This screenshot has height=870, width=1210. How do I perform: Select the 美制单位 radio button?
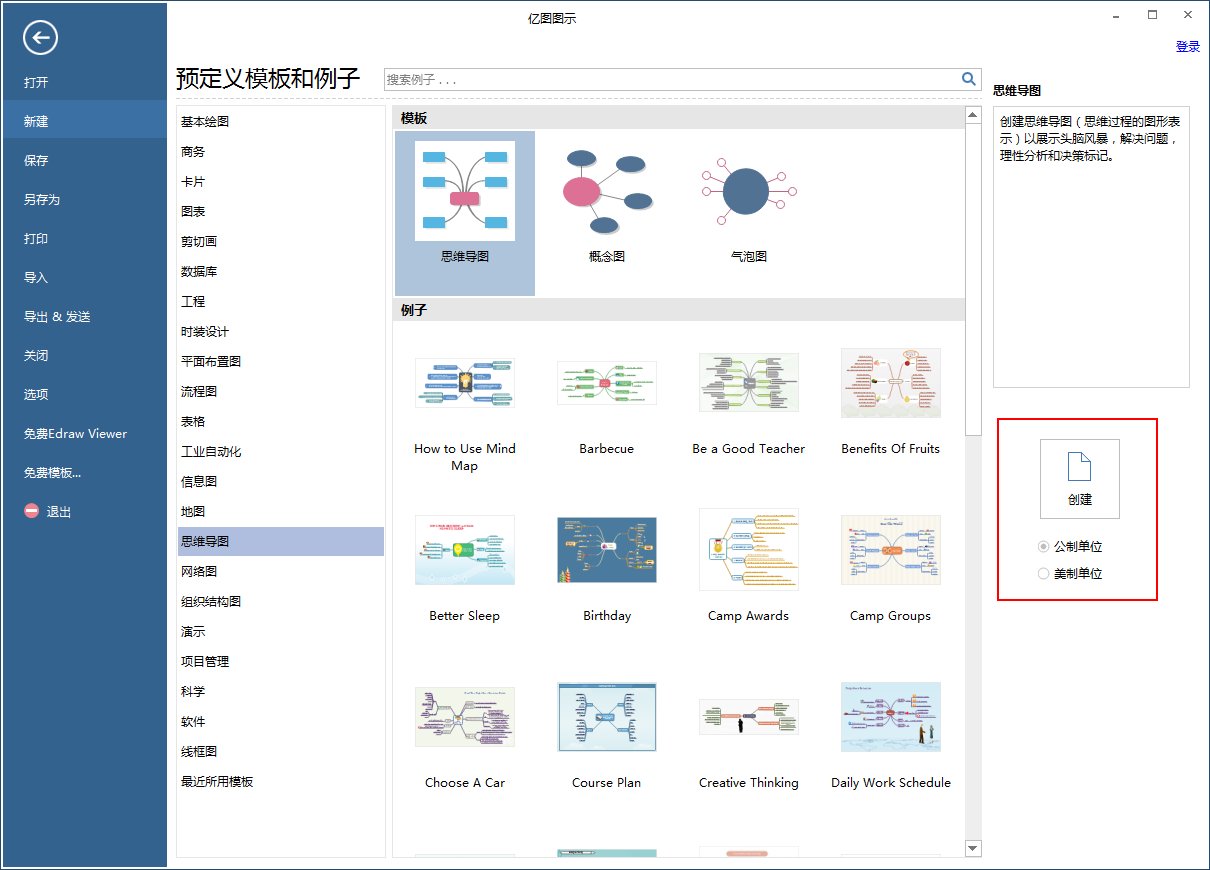[1043, 573]
